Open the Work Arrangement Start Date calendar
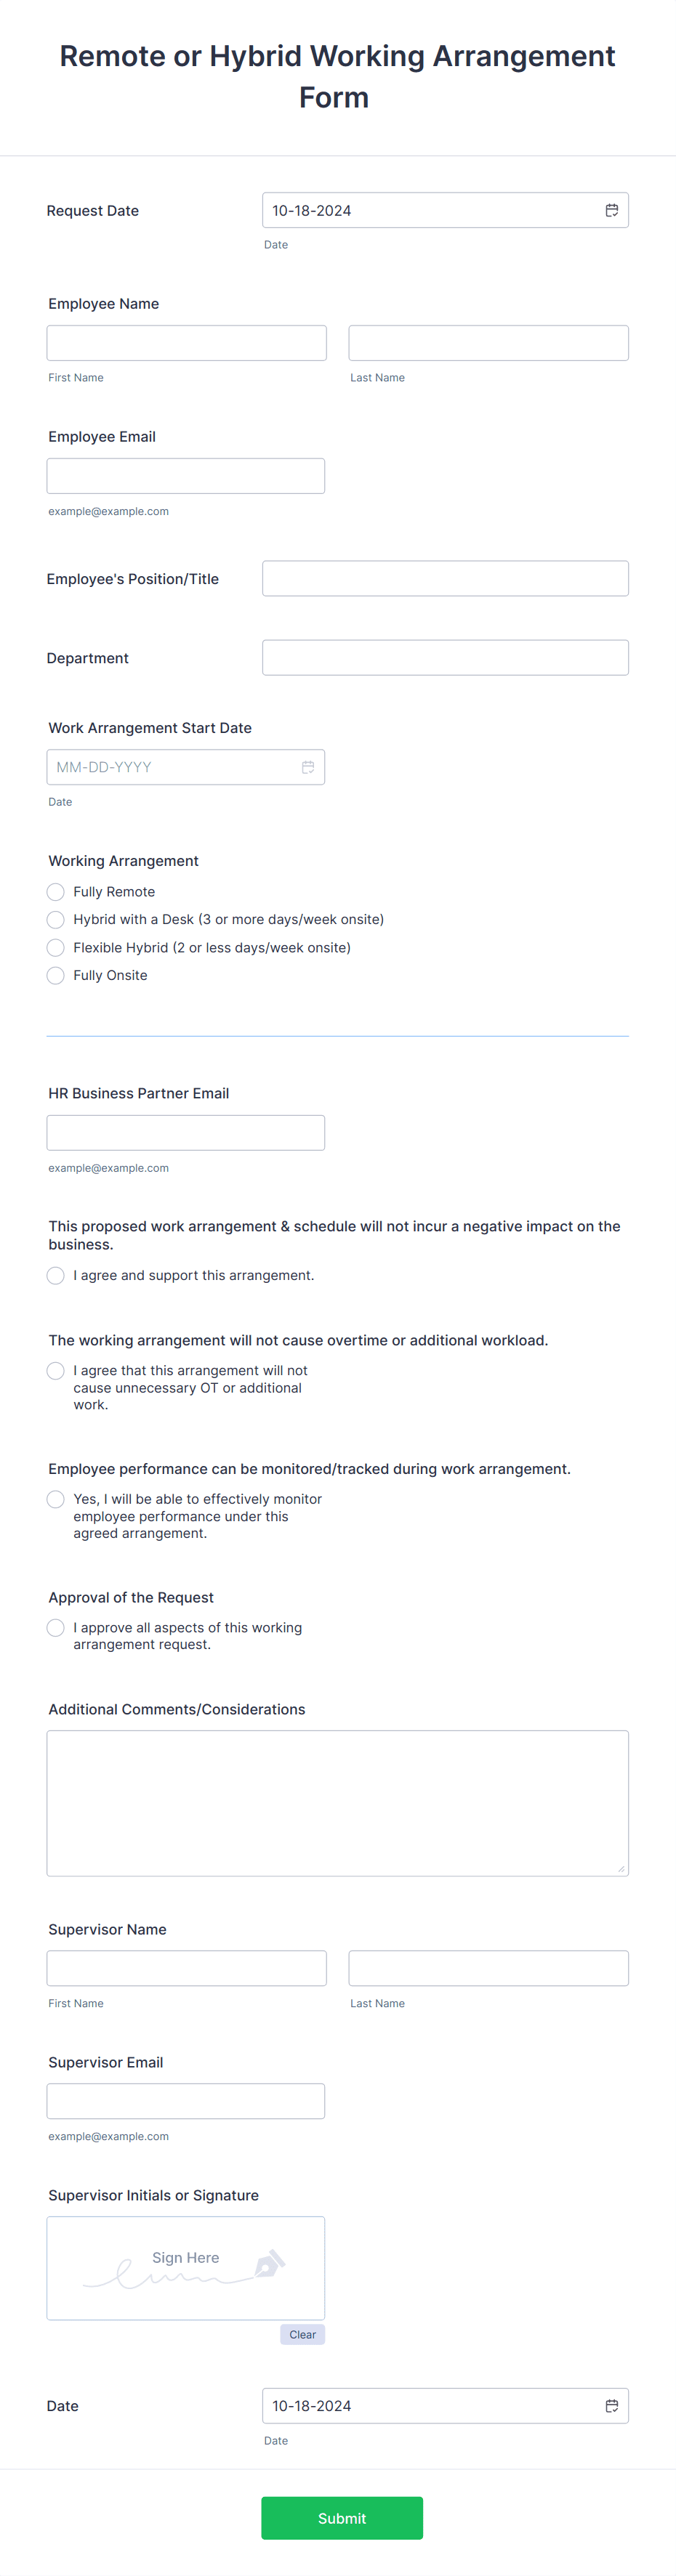This screenshot has width=676, height=2576. [307, 767]
